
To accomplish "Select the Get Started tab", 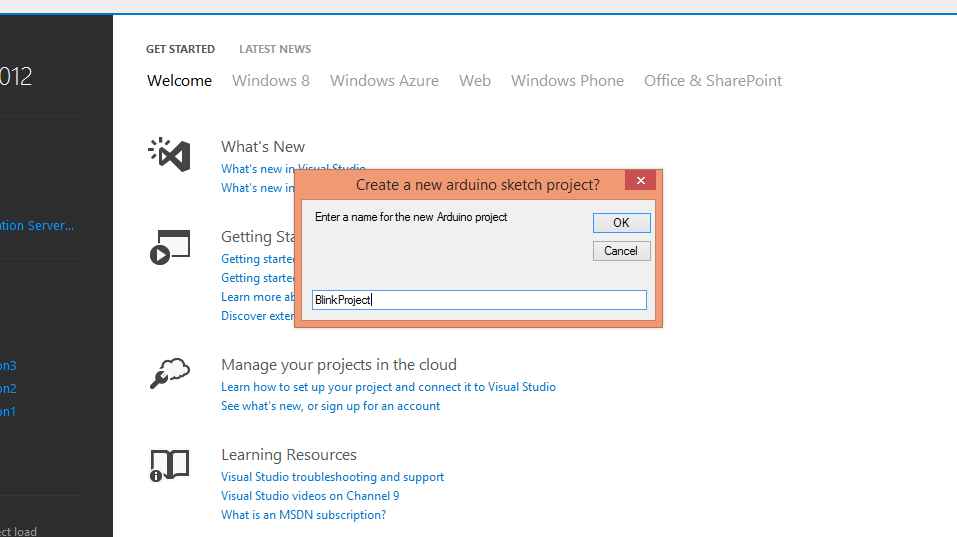I will coord(180,49).
